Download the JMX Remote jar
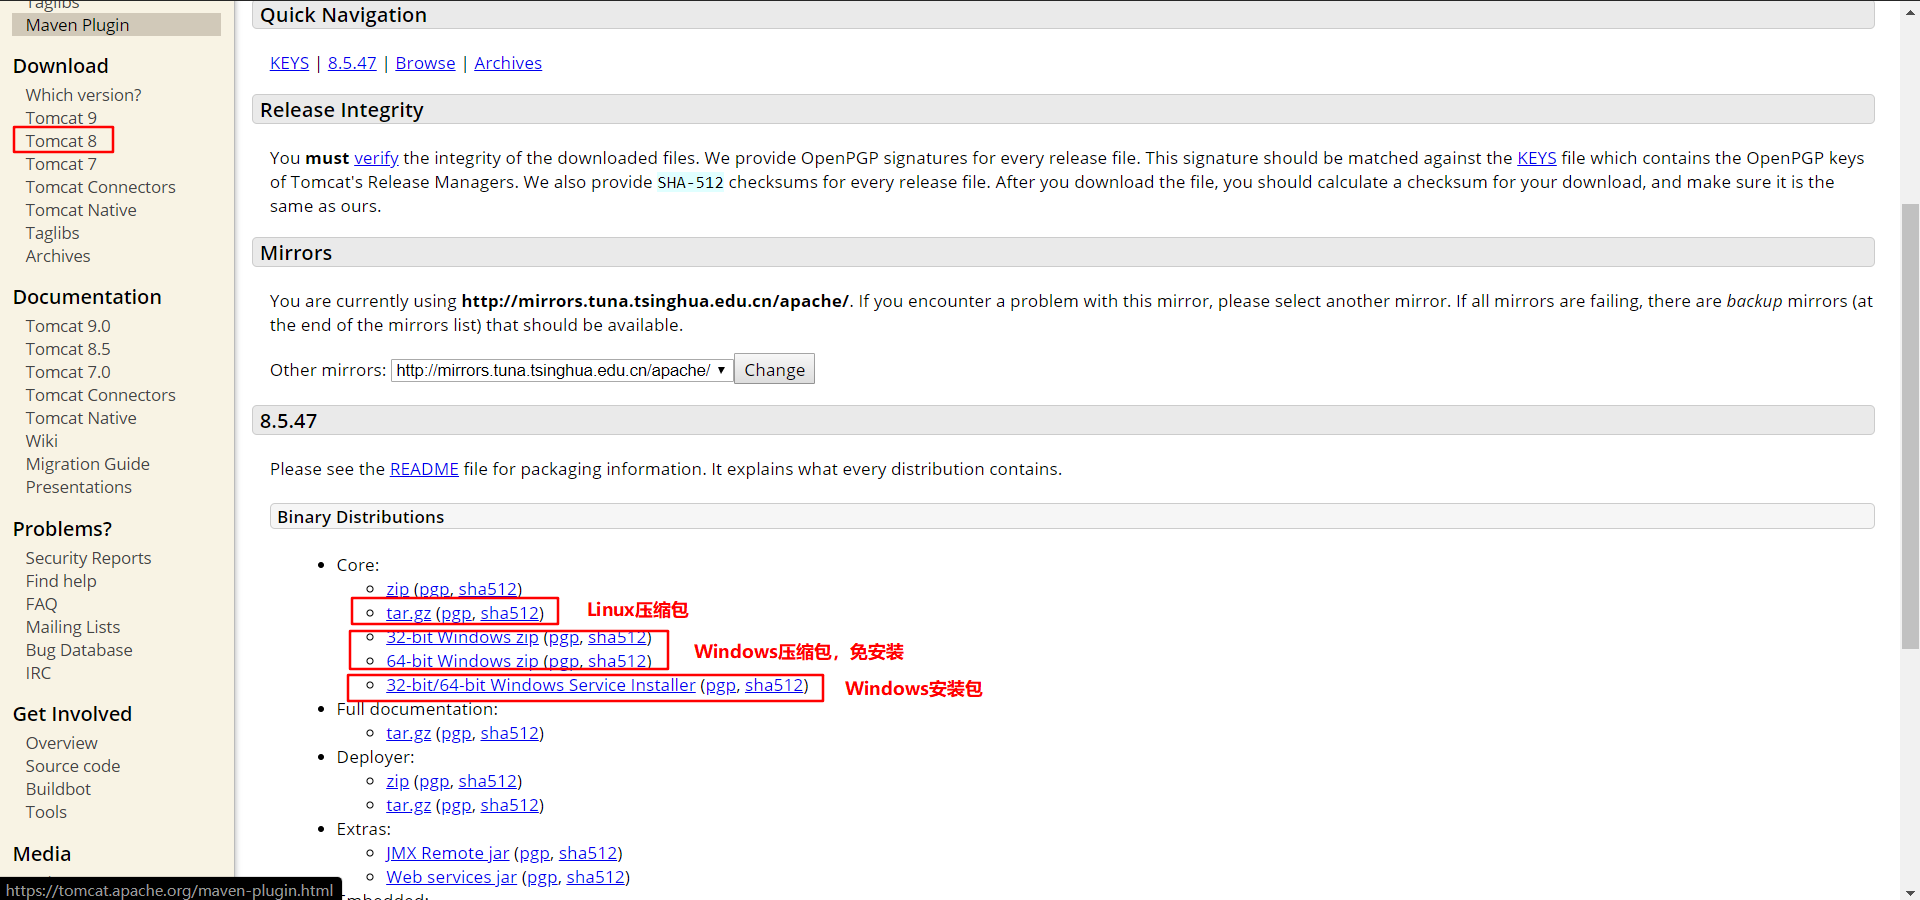Viewport: 1920px width, 900px height. coord(448,853)
